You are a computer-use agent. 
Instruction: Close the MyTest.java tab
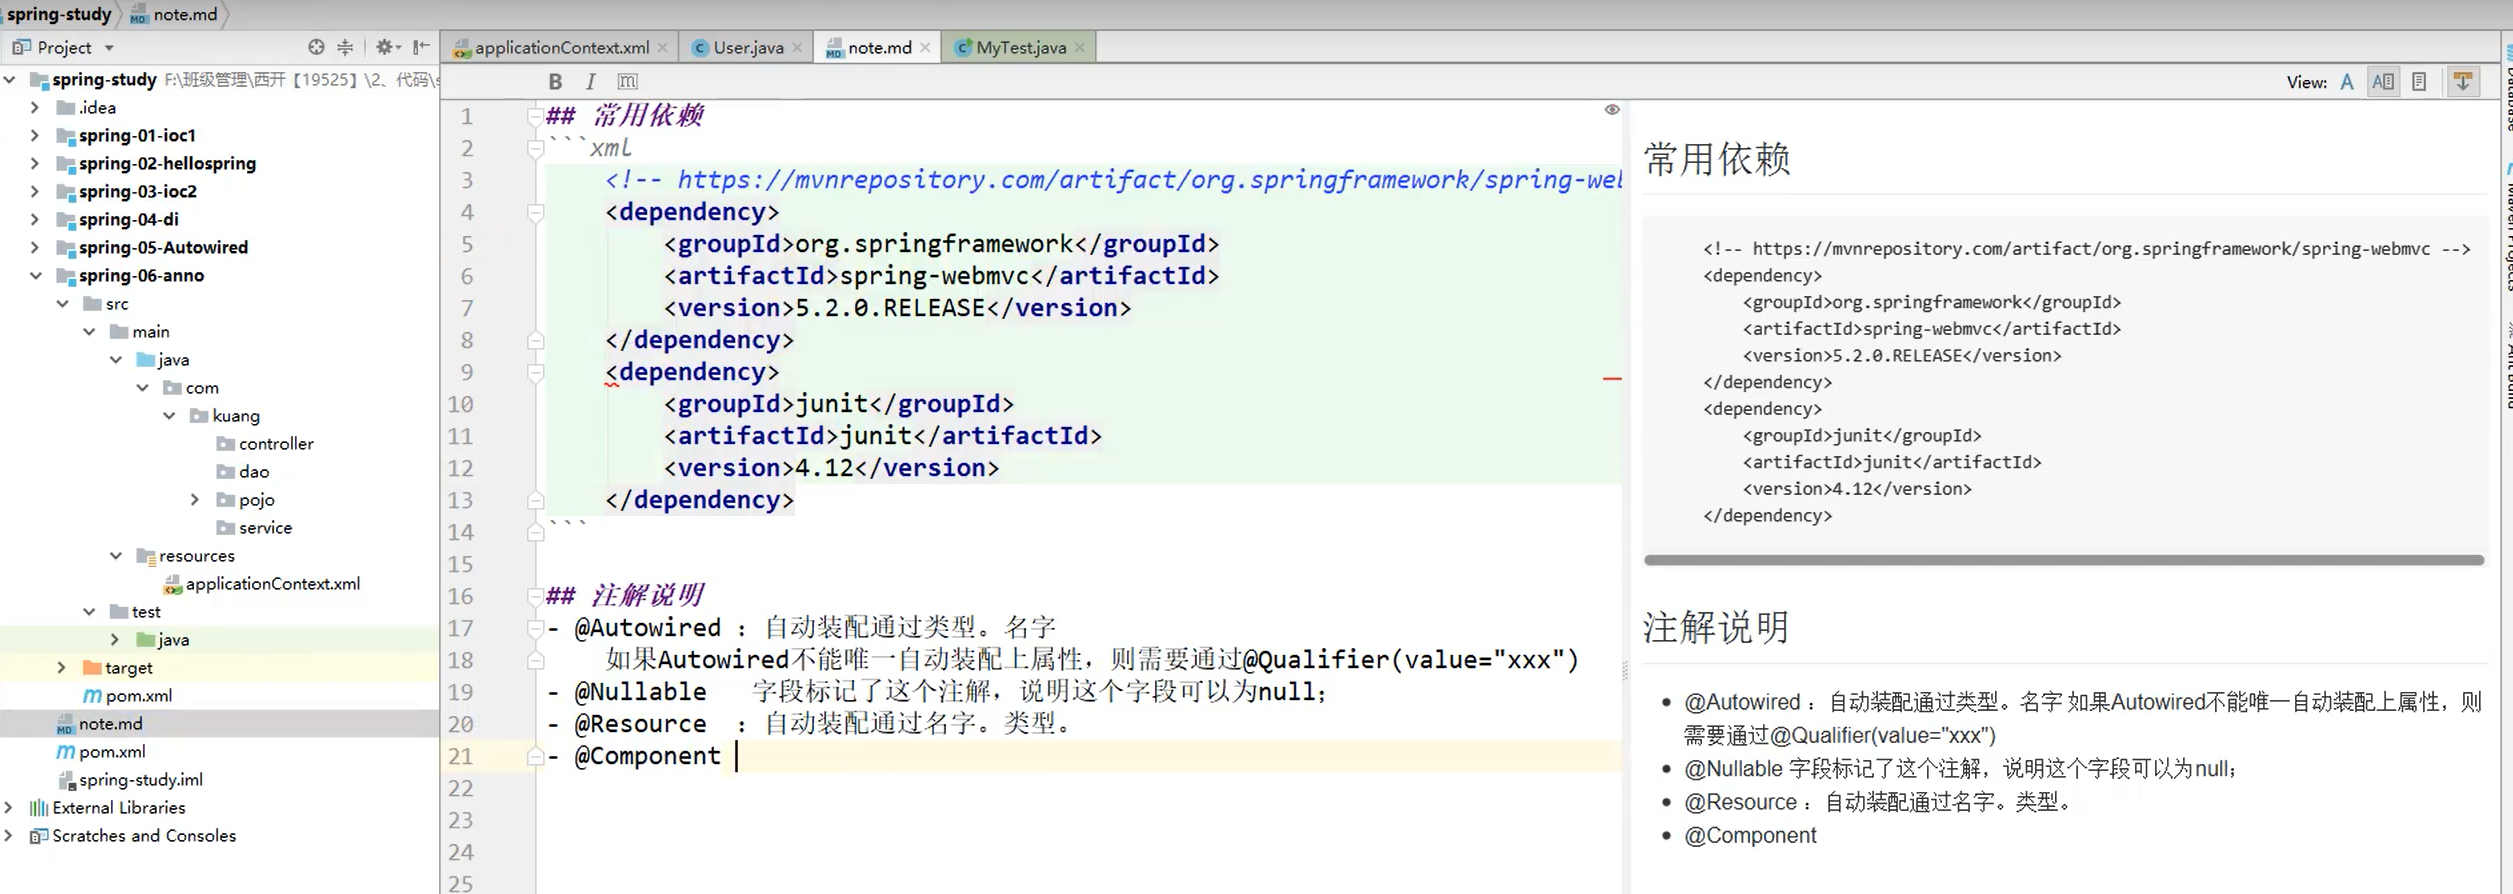click(x=1080, y=48)
